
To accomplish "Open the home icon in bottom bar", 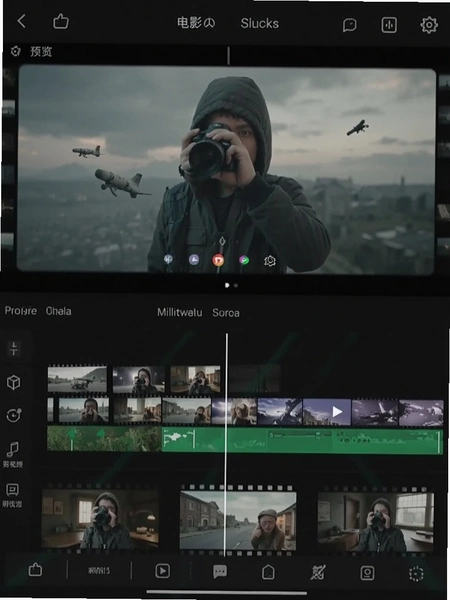I will pos(268,572).
